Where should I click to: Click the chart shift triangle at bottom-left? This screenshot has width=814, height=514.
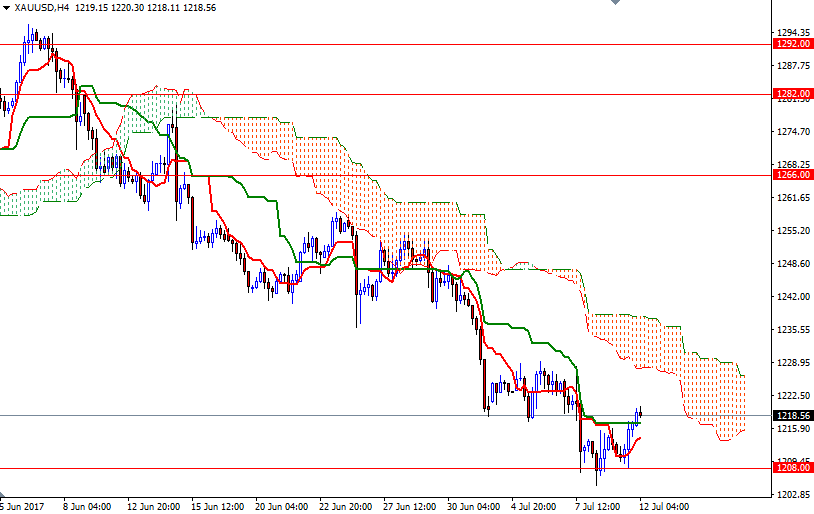[4, 495]
